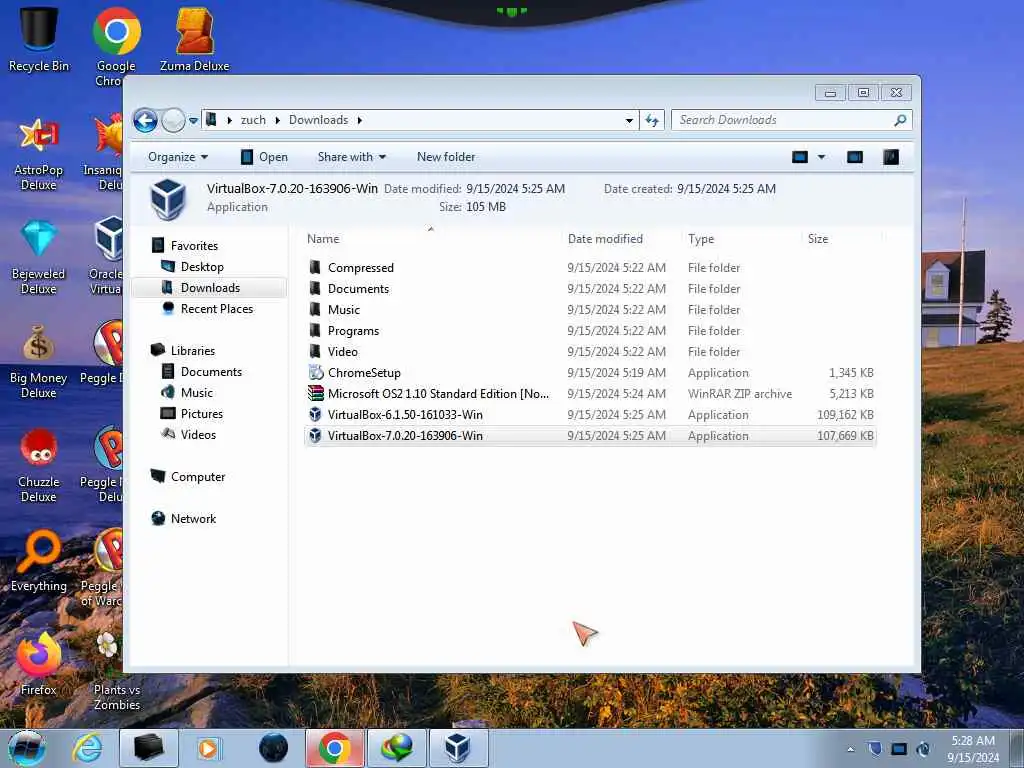
Task: Click the zuch breadcrumb in address bar
Action: point(253,120)
